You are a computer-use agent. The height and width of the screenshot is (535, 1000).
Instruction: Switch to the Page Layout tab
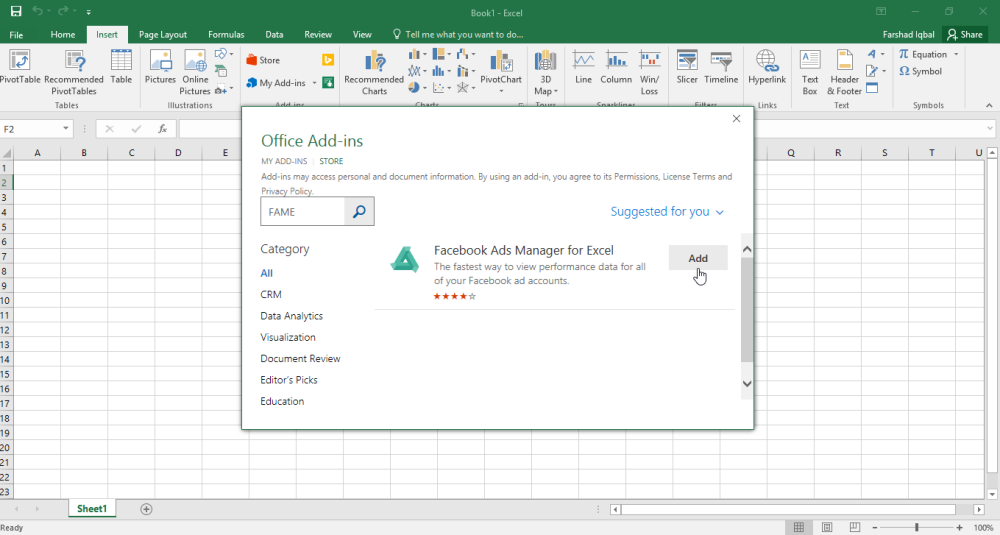point(163,34)
